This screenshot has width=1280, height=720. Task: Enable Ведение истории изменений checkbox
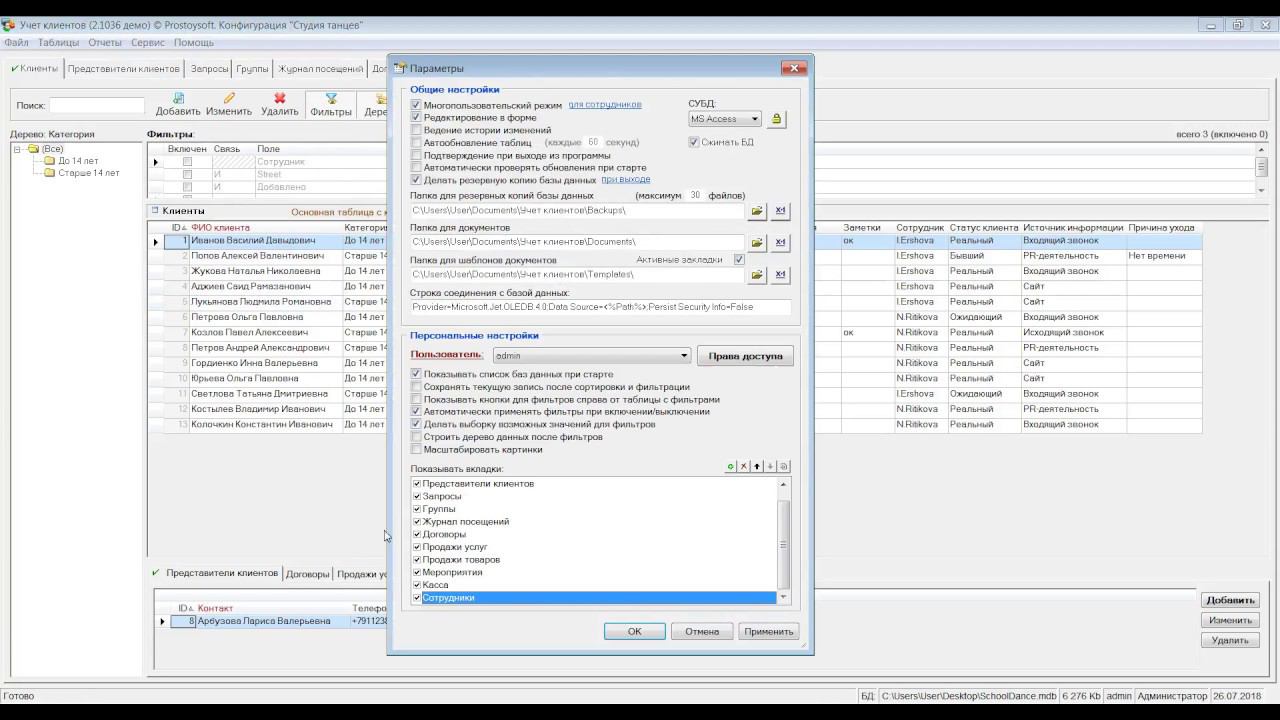pos(416,130)
